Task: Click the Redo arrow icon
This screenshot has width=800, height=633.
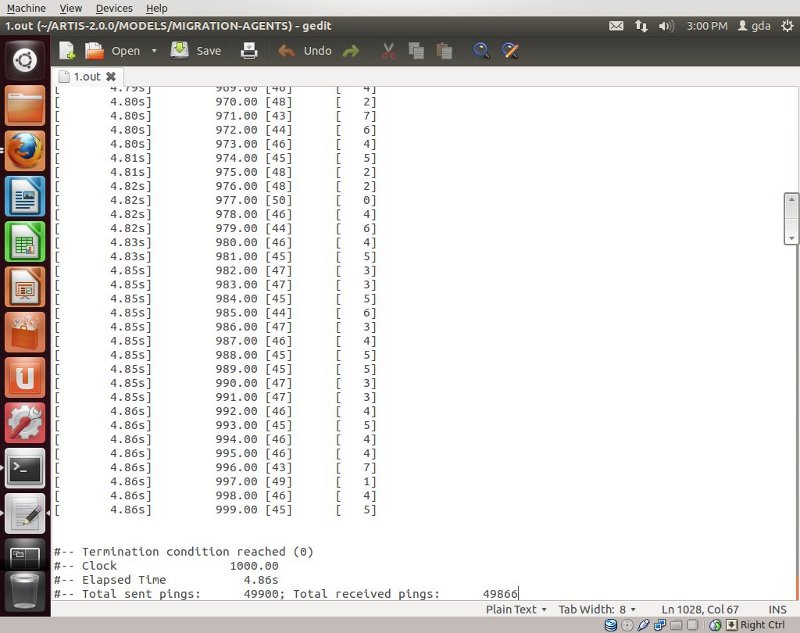Action: point(351,51)
